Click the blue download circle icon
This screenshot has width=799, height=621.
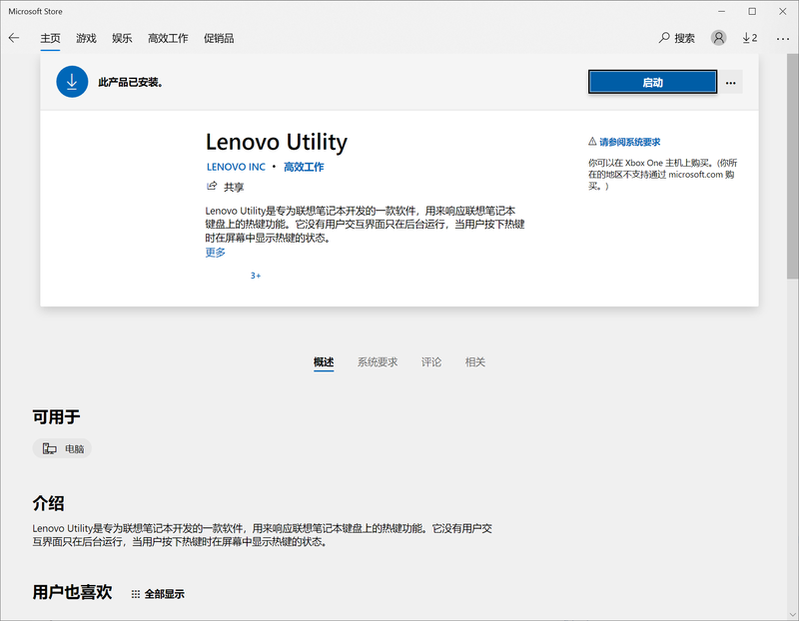(72, 82)
